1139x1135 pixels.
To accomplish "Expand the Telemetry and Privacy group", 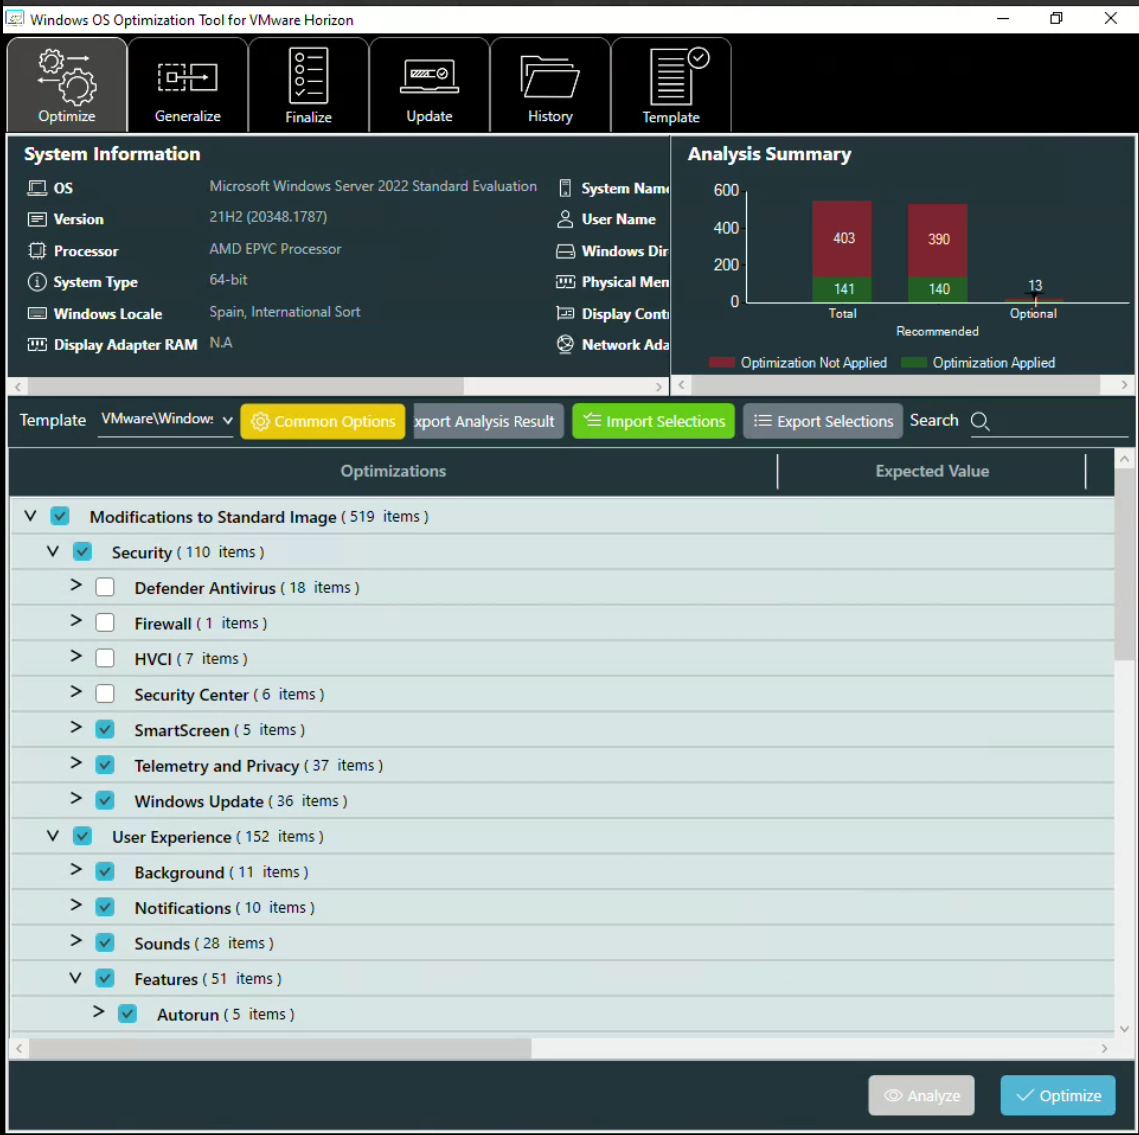I will pyautogui.click(x=76, y=764).
